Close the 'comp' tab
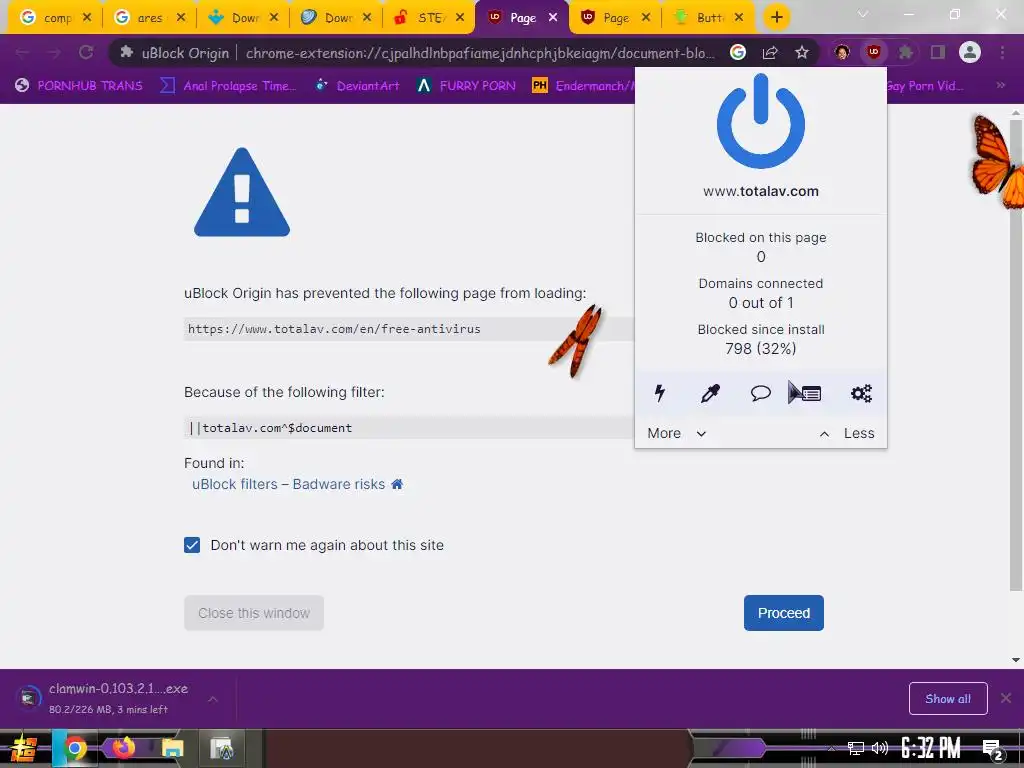 [88, 18]
